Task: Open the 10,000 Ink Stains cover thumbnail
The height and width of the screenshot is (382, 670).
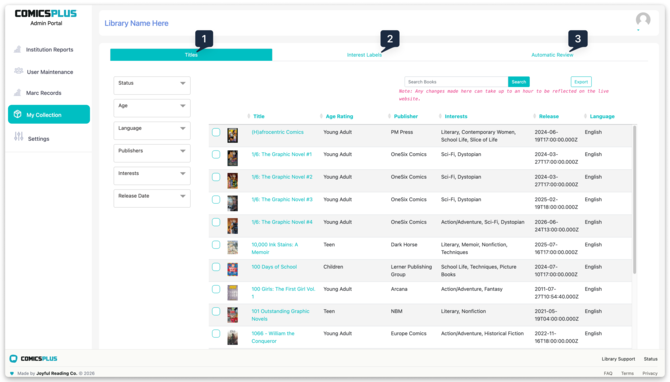Action: pyautogui.click(x=232, y=247)
